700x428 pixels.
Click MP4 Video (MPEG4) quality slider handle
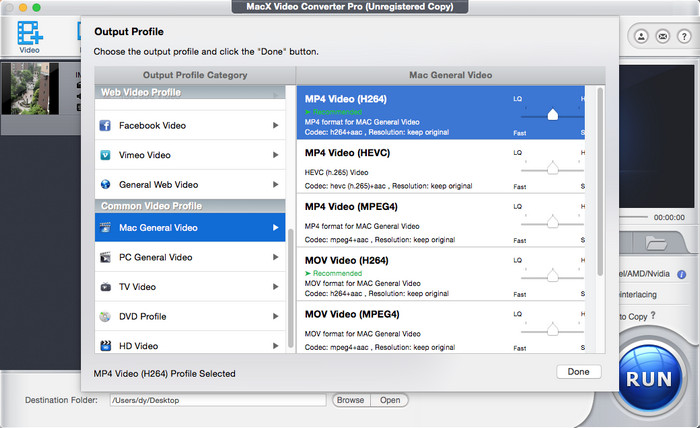553,221
